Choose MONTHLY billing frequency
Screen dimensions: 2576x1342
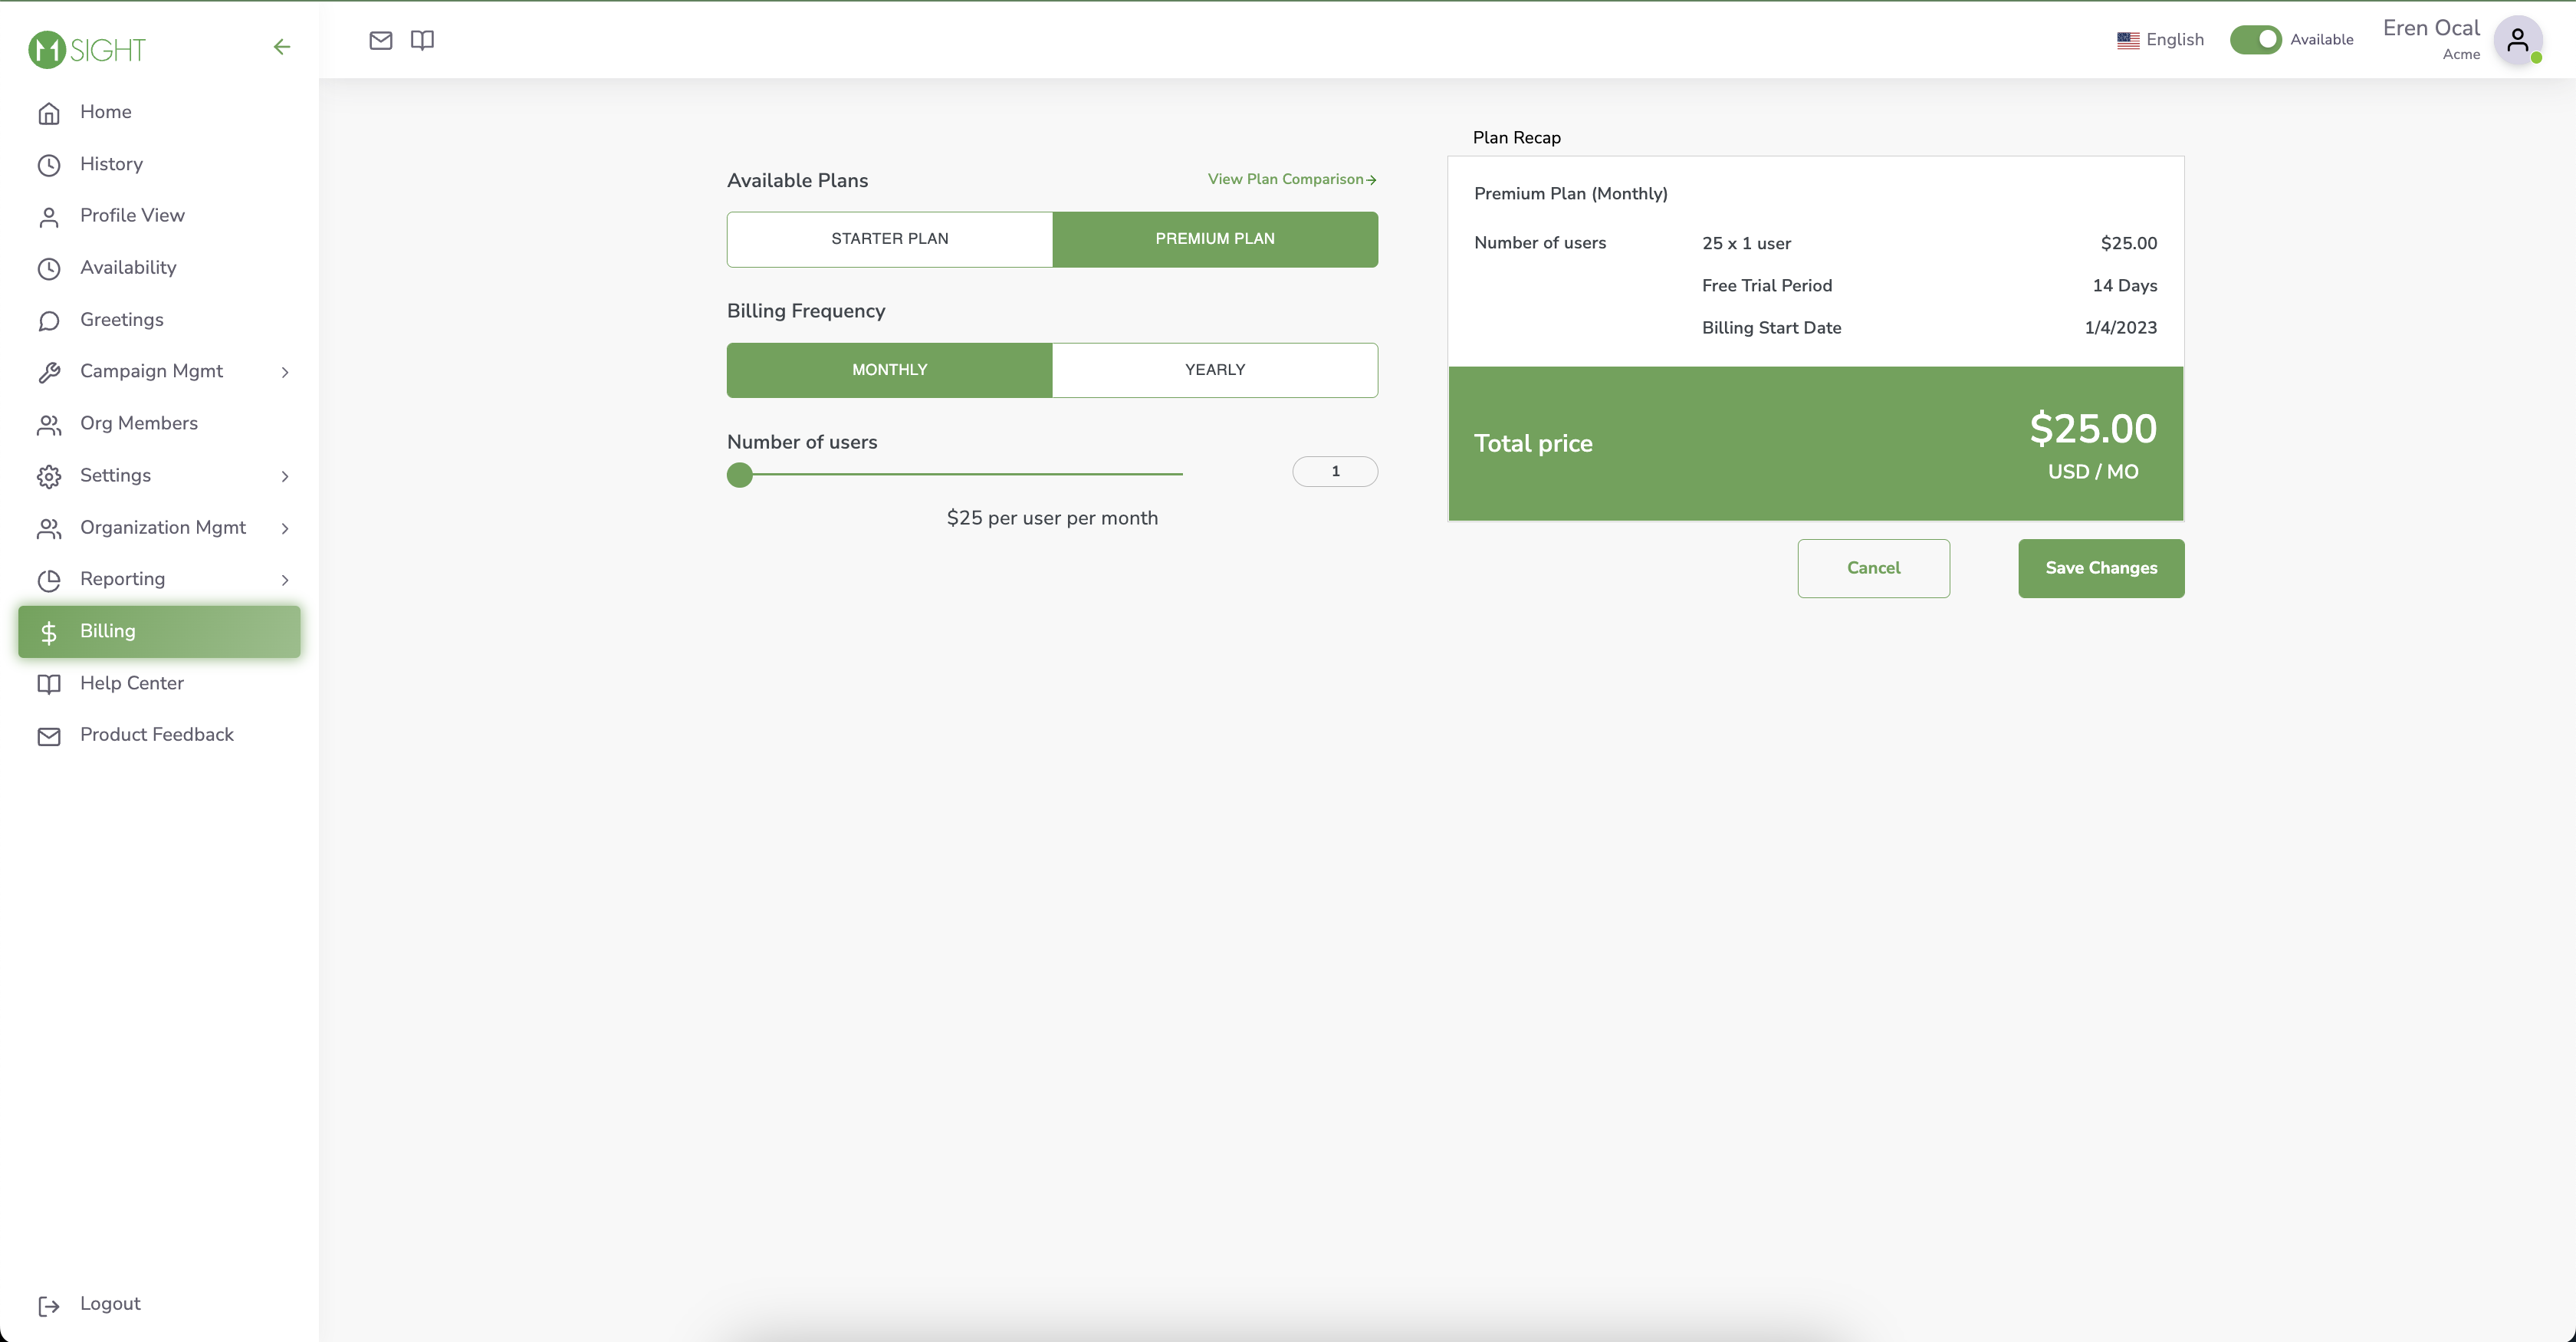(889, 370)
